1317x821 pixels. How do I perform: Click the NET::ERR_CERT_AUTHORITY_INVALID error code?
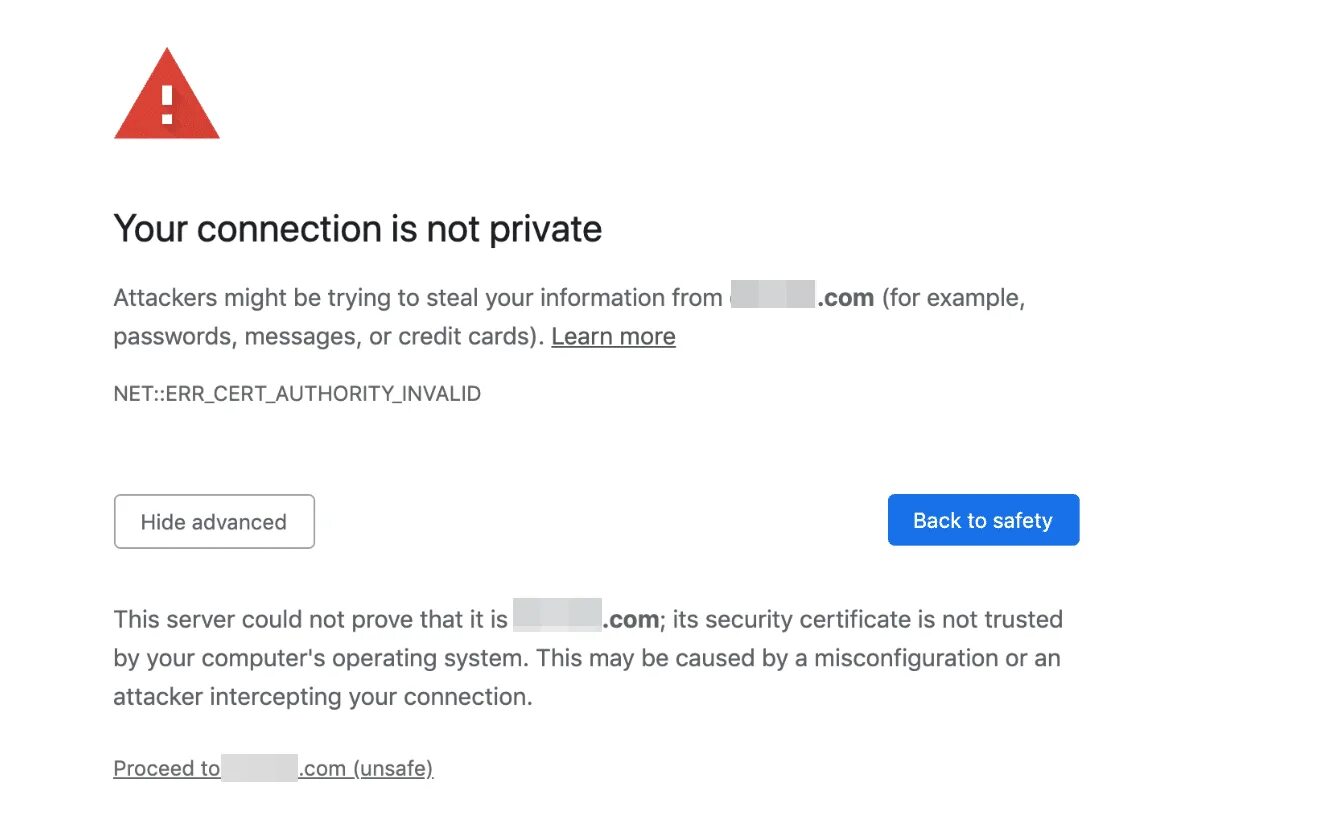[297, 394]
